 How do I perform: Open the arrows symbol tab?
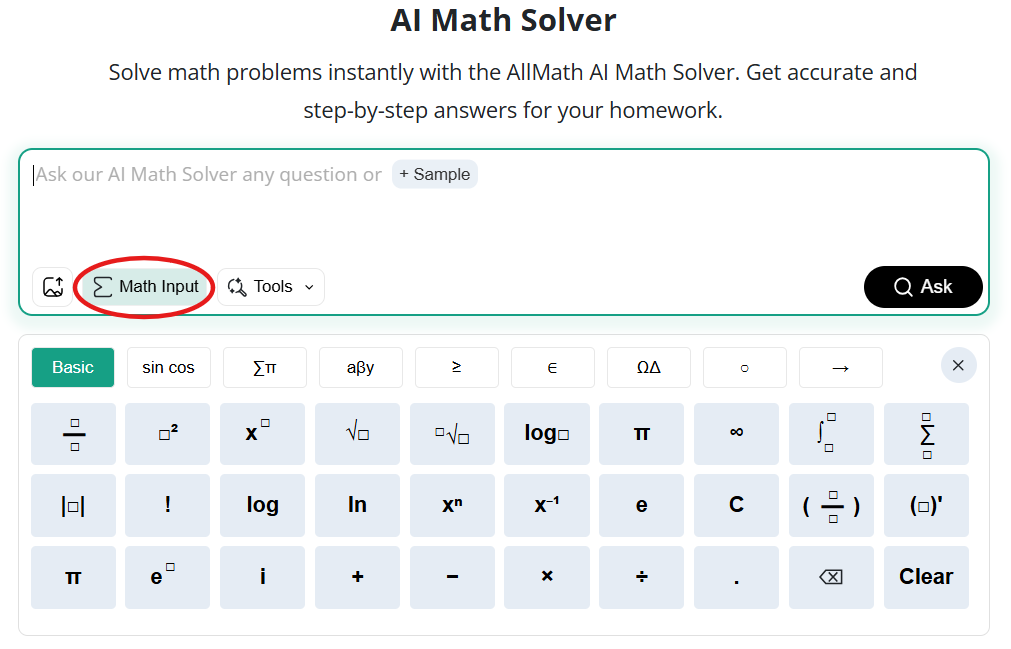click(840, 367)
